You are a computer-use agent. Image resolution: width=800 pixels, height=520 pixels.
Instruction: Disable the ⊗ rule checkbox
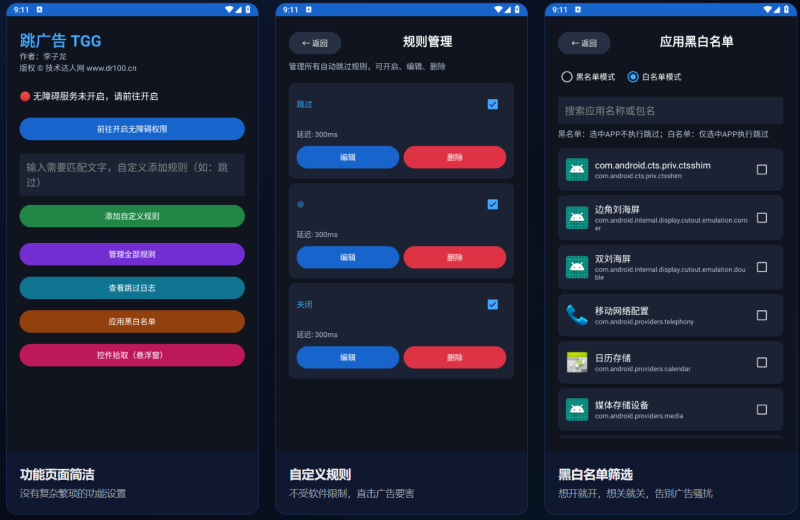492,204
